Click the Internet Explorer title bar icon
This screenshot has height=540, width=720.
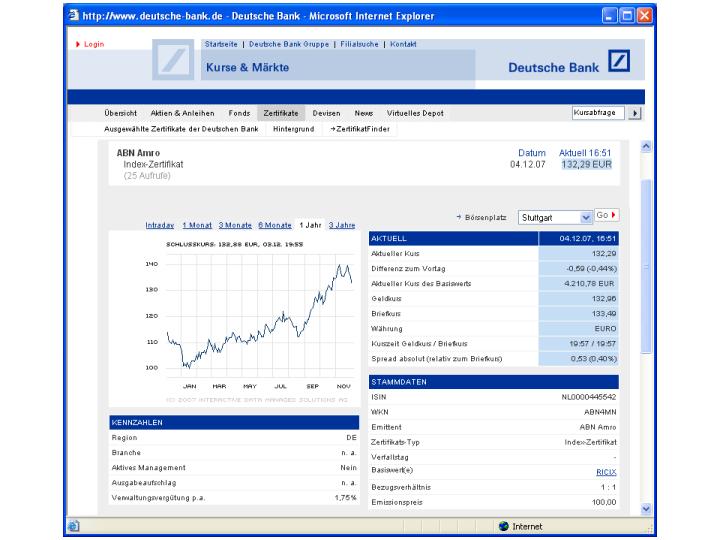(74, 15)
